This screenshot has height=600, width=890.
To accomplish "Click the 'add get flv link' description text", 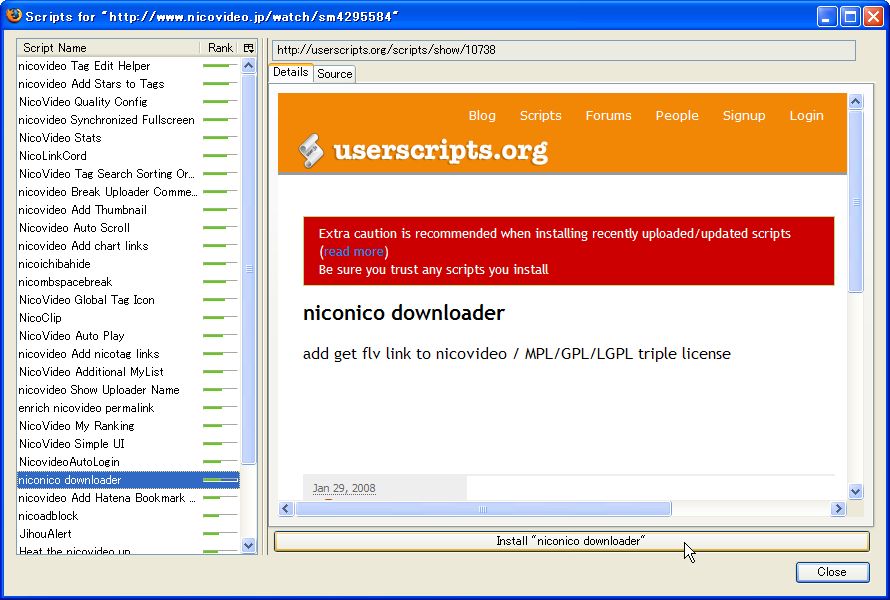I will click(x=517, y=354).
